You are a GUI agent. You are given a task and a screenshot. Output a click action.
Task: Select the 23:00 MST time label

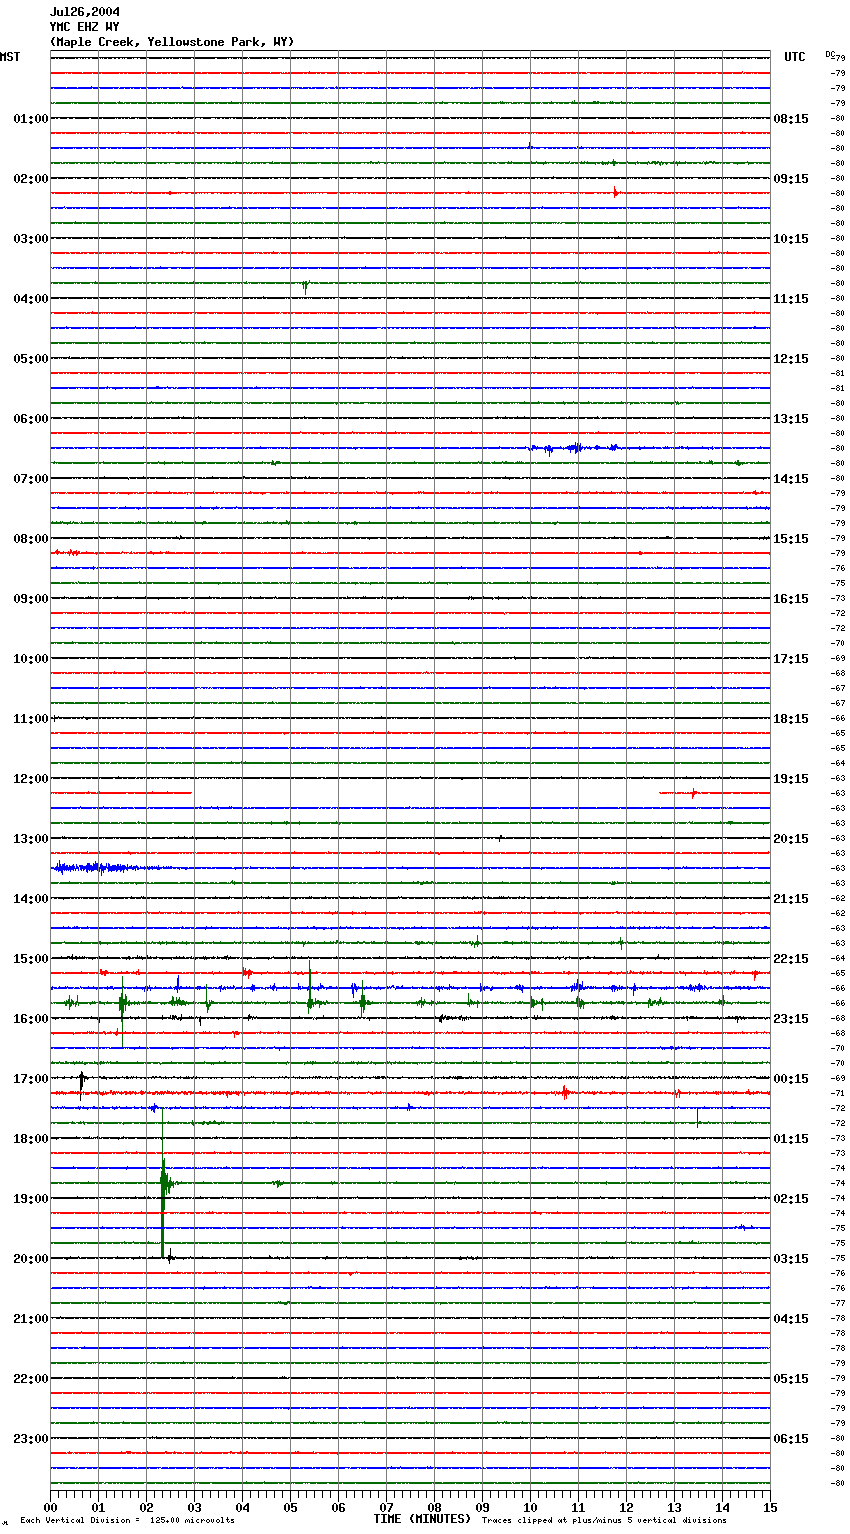click(x=31, y=1439)
